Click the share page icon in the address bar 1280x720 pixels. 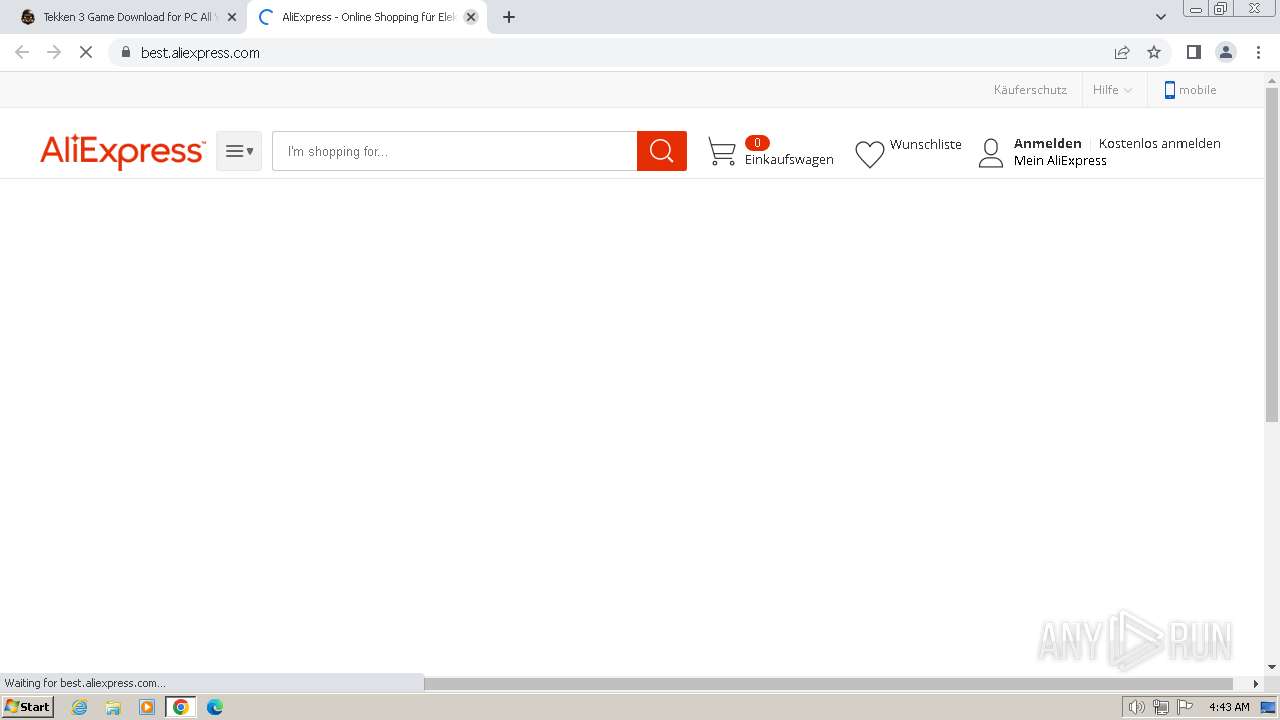pyautogui.click(x=1122, y=52)
